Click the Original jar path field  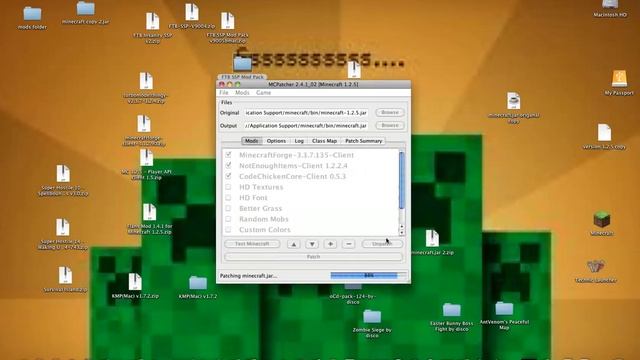(306, 112)
